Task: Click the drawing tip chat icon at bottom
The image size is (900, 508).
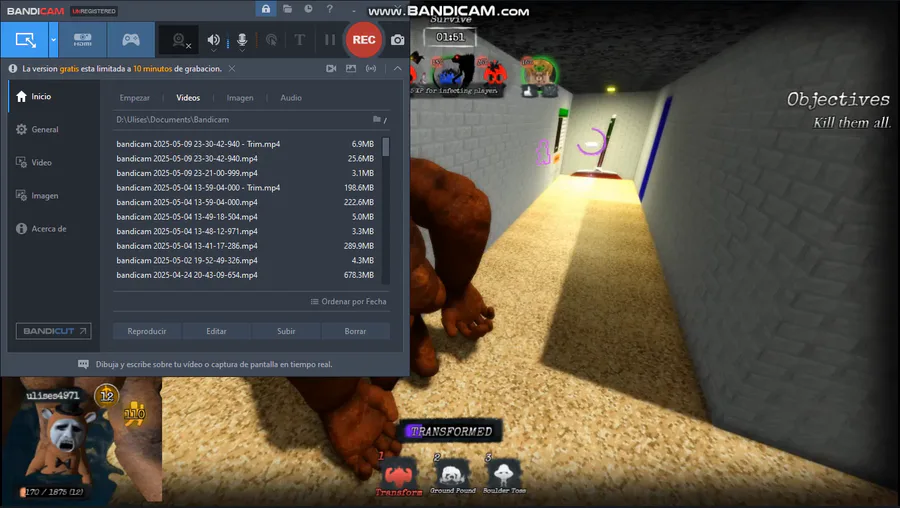Action: pos(83,364)
